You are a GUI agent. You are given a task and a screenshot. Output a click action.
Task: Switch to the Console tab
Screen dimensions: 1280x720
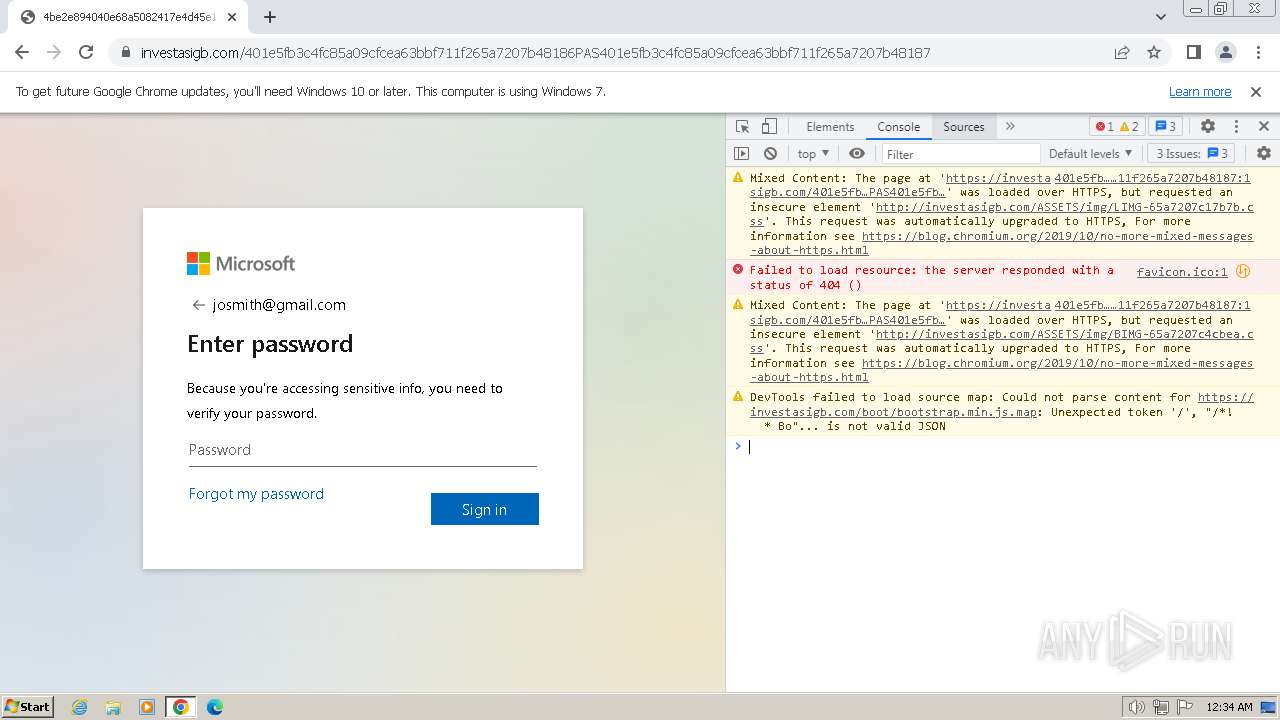pyautogui.click(x=898, y=126)
